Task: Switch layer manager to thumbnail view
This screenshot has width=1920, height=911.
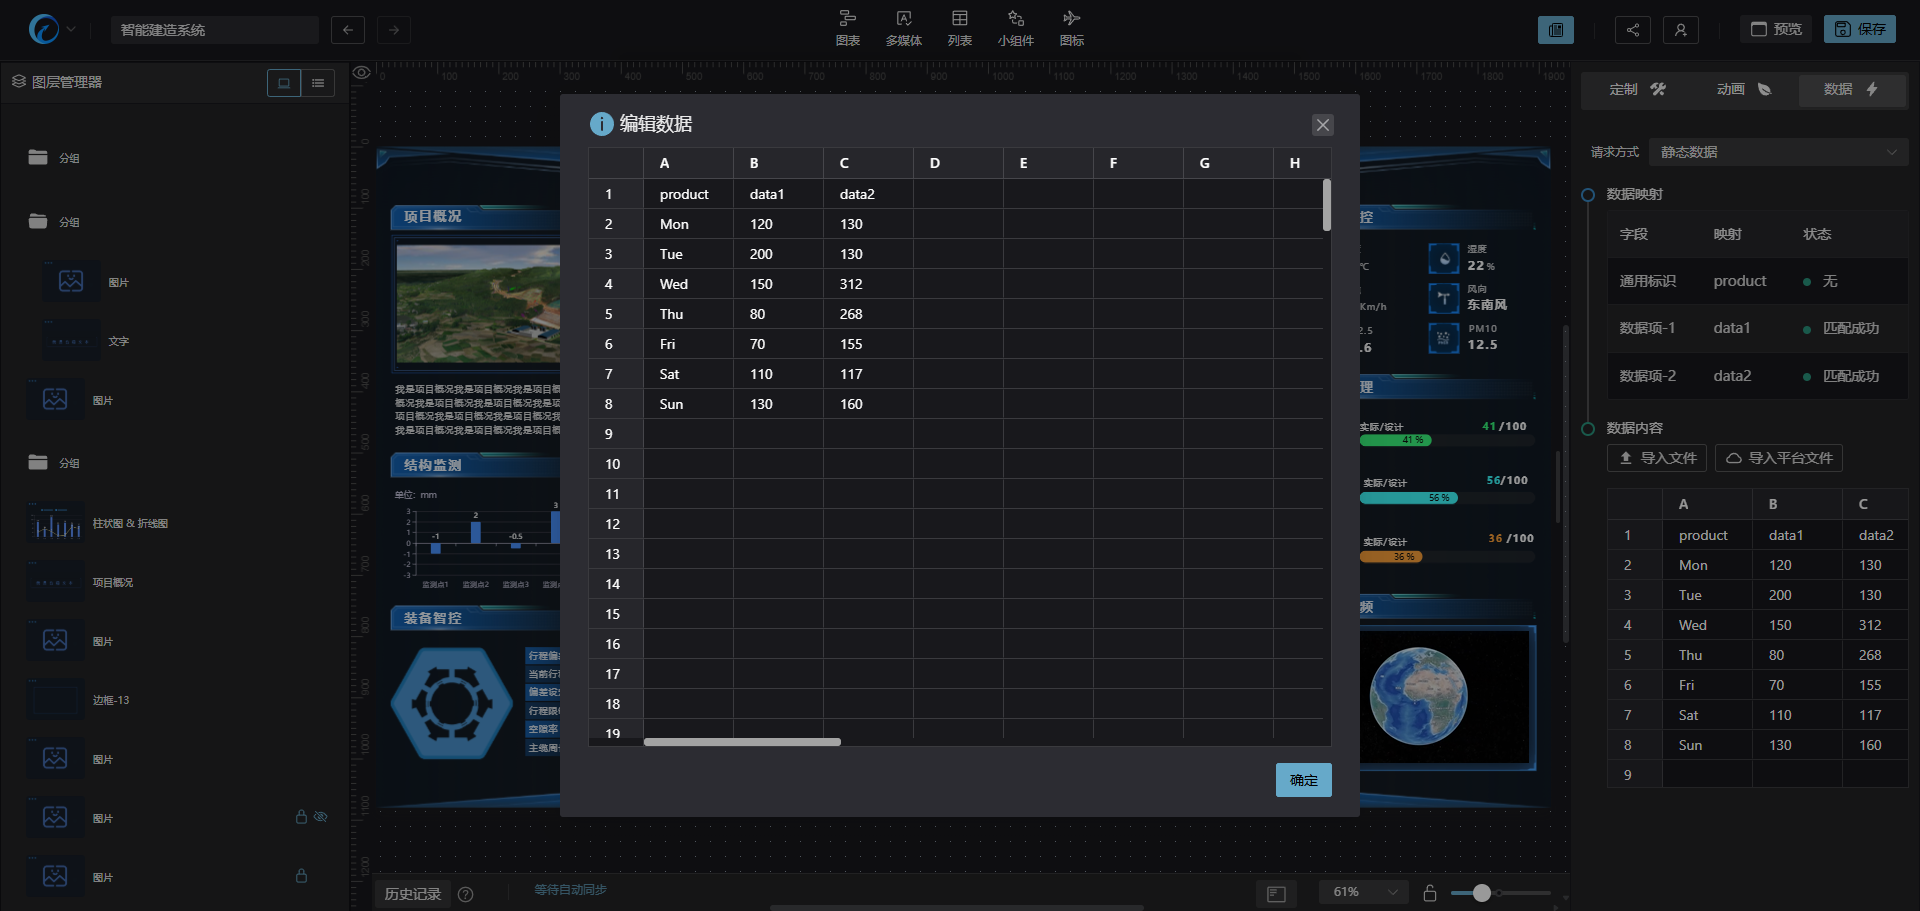Action: coord(284,83)
